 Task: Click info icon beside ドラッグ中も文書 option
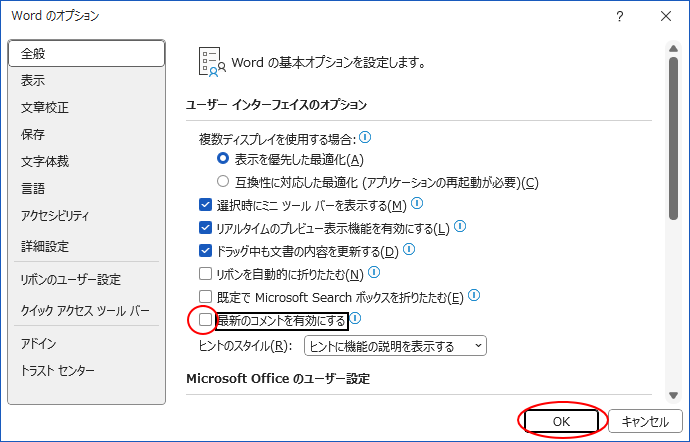point(409,249)
